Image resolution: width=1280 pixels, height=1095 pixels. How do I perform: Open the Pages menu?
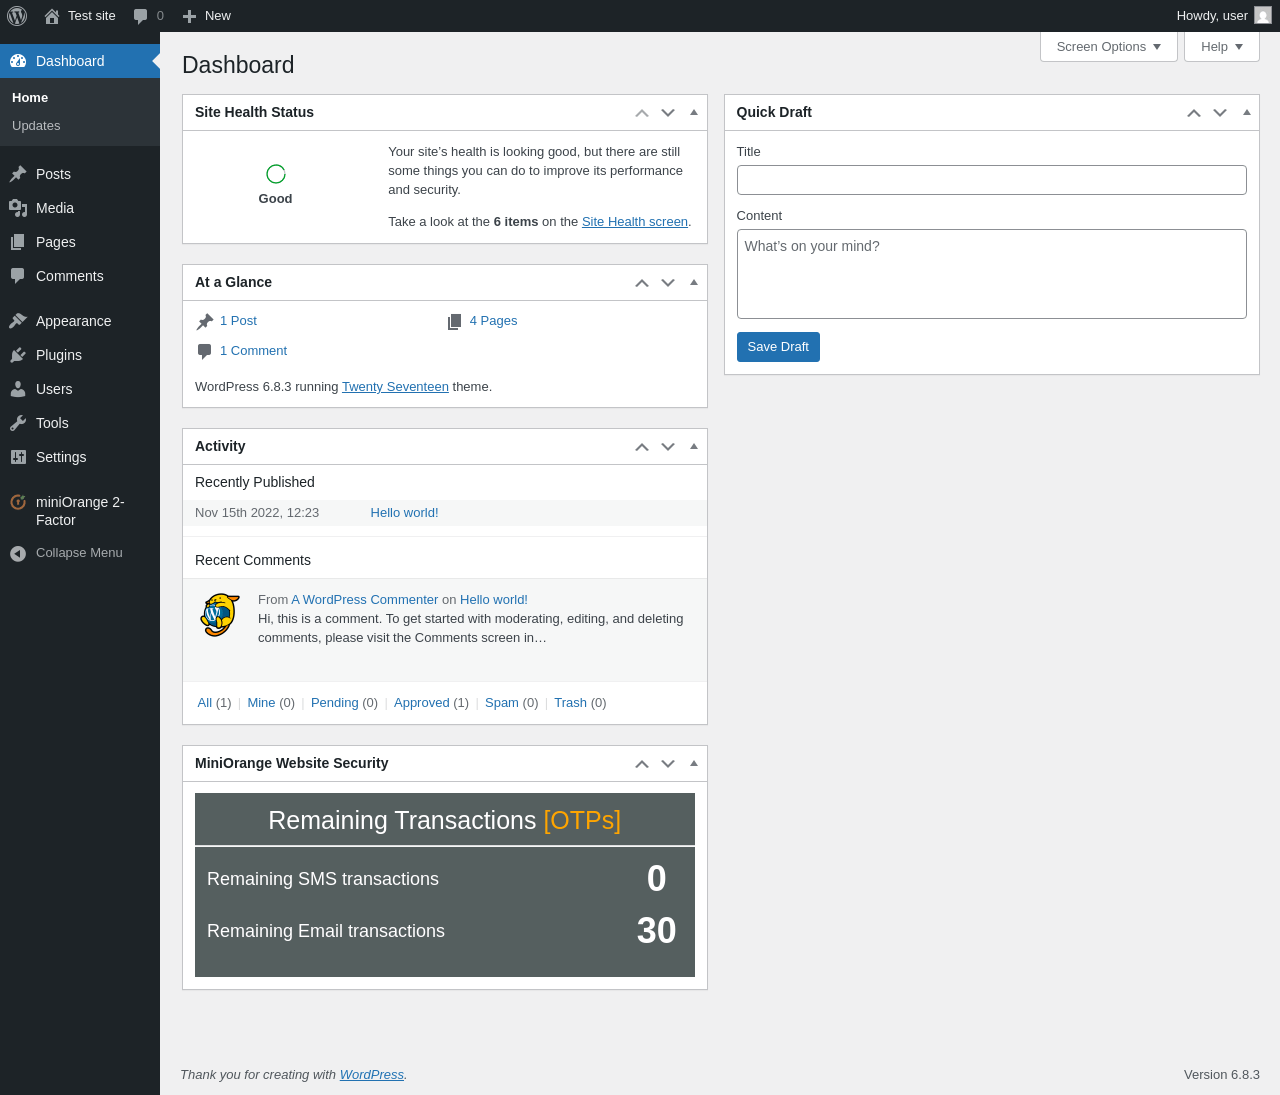click(80, 242)
